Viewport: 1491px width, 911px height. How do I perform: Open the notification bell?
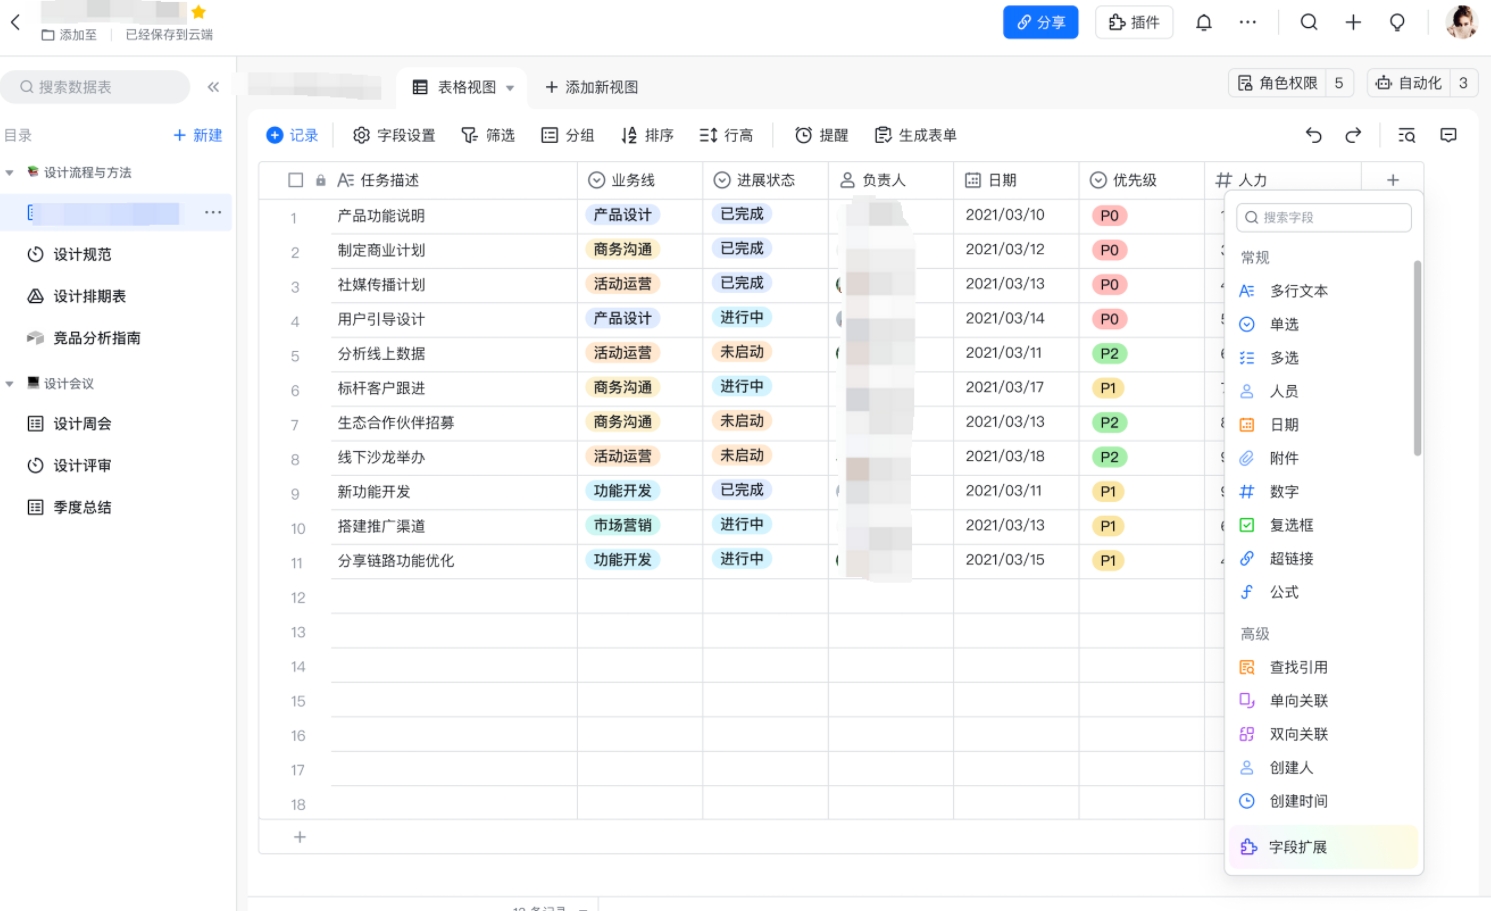coord(1204,22)
